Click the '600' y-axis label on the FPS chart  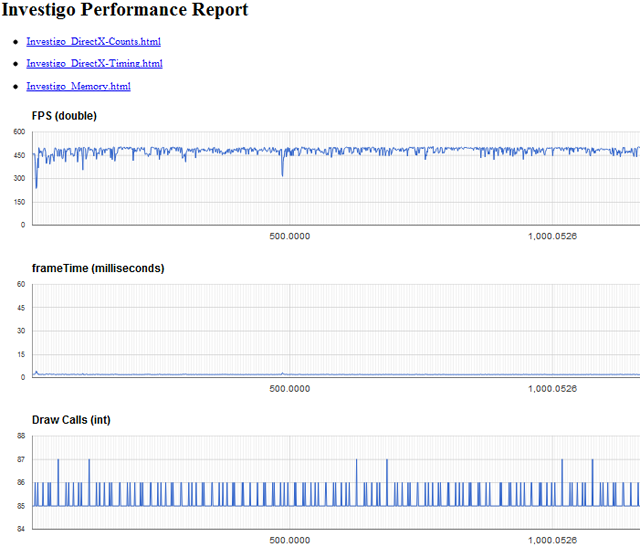(x=19, y=132)
